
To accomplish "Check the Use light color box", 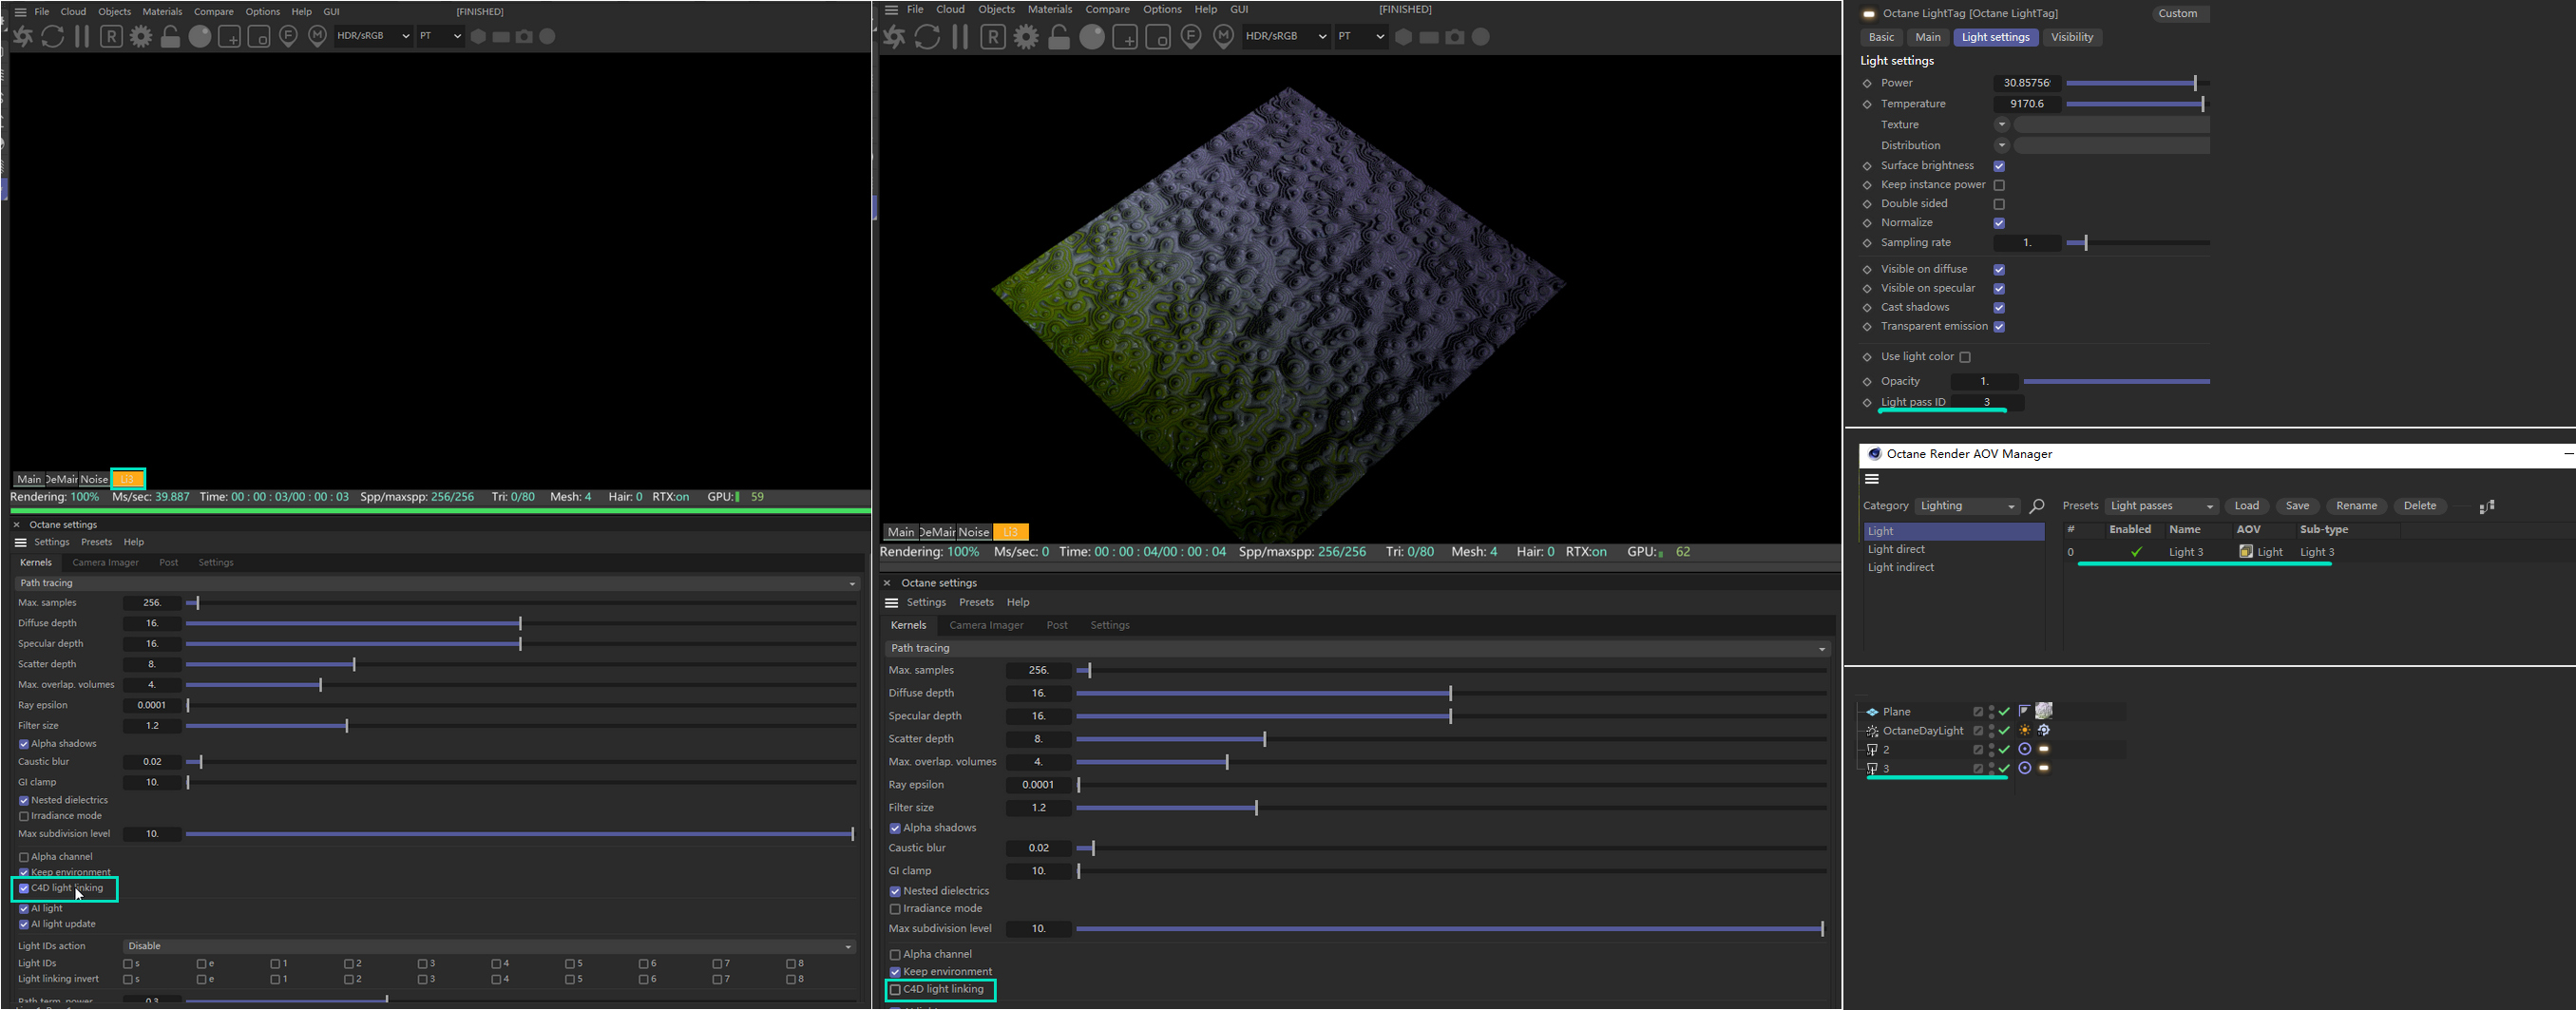I will click(1965, 357).
